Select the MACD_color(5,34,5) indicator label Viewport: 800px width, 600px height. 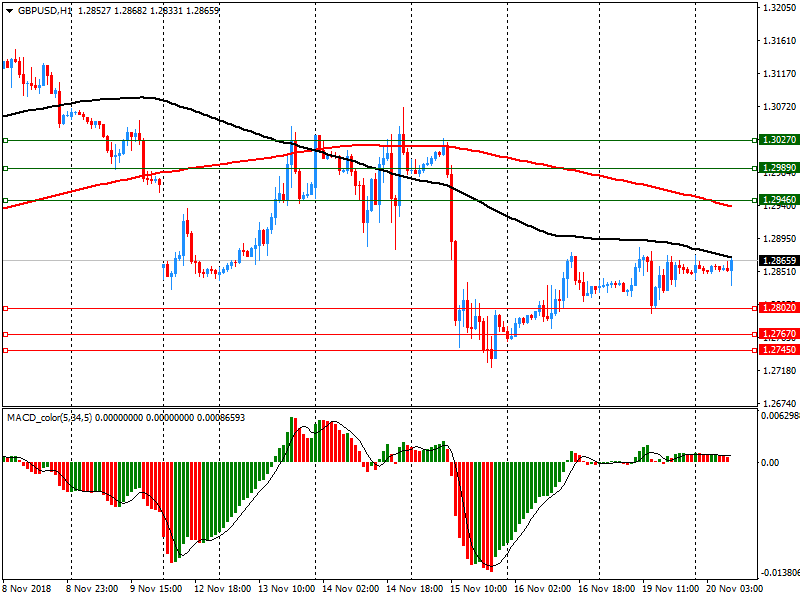click(49, 418)
